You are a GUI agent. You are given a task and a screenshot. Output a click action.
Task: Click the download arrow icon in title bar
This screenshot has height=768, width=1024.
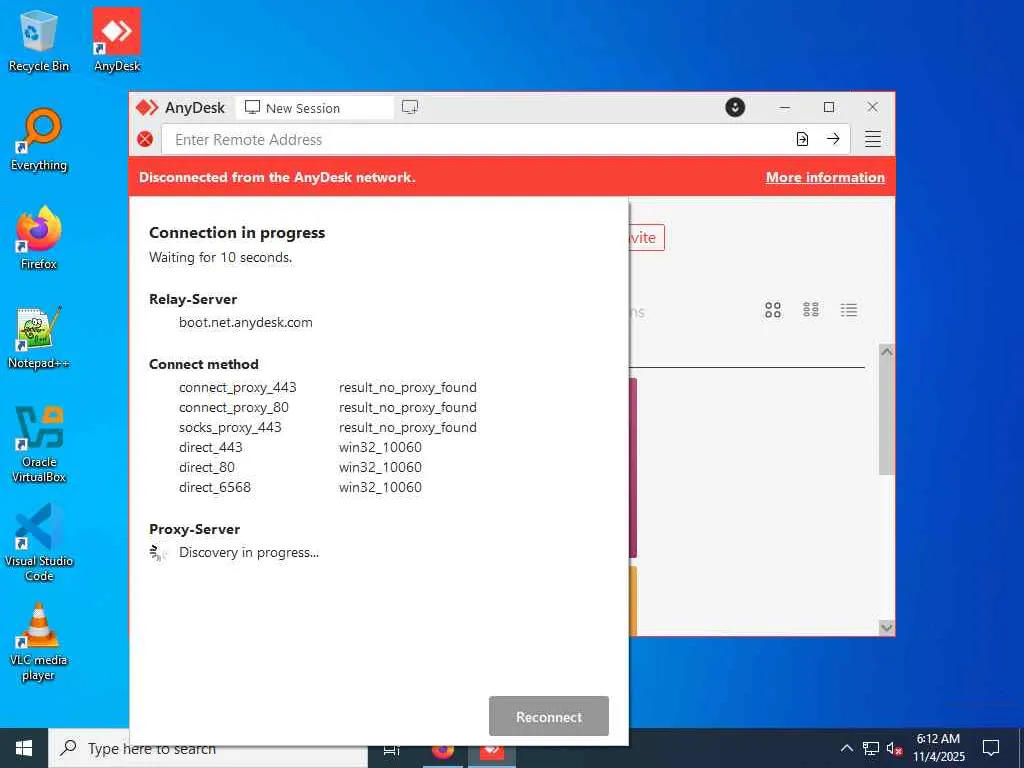coord(735,107)
